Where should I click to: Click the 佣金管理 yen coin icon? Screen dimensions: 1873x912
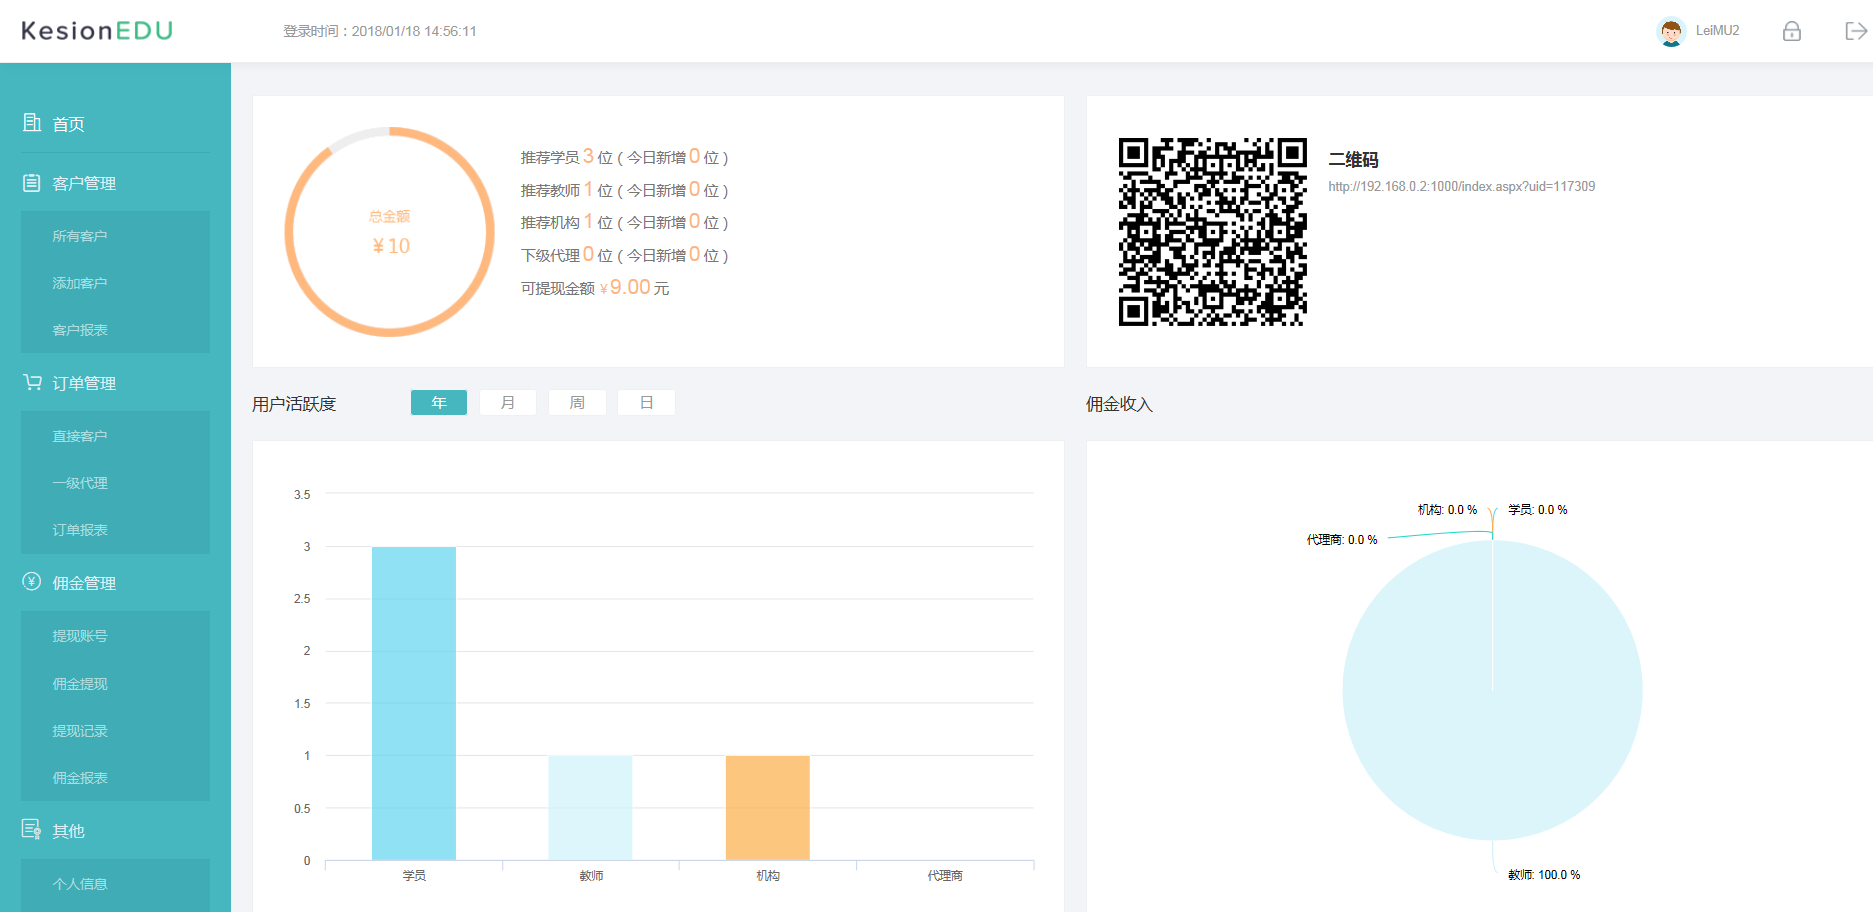tap(32, 582)
